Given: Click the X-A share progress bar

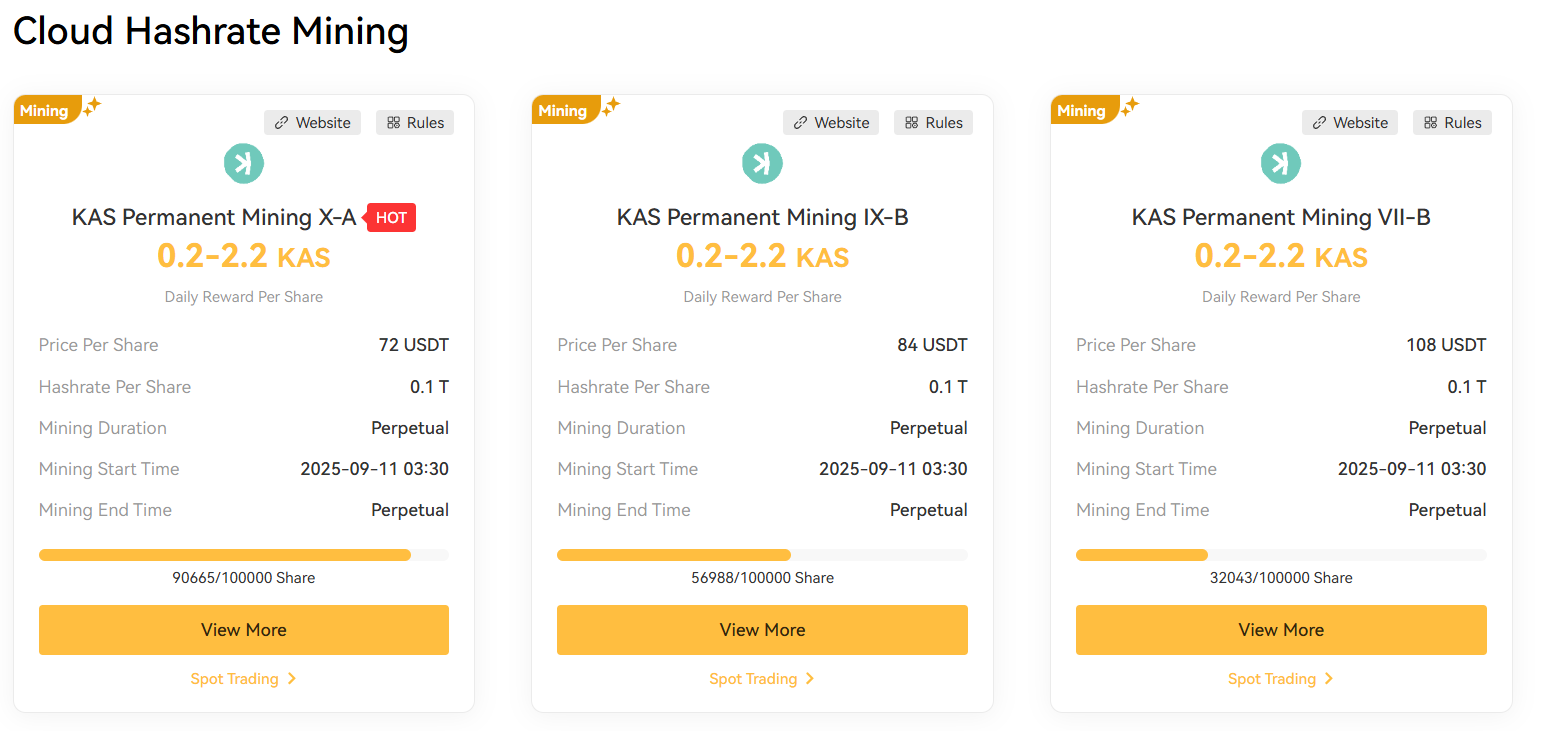Looking at the screenshot, I should coord(243,555).
